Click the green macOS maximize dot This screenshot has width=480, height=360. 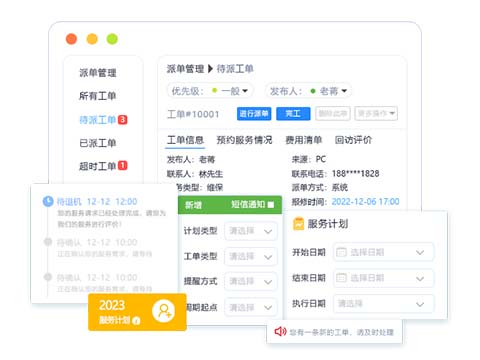tap(112, 39)
